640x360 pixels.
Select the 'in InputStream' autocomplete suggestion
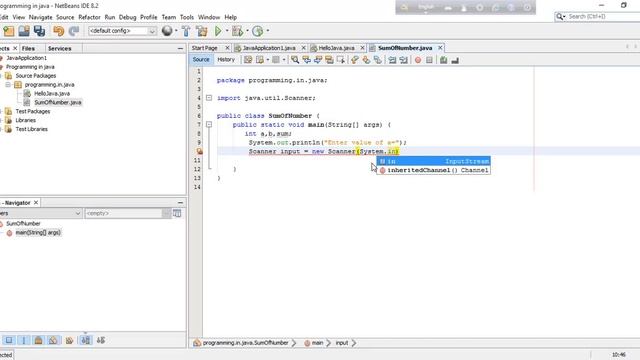[x=433, y=161]
